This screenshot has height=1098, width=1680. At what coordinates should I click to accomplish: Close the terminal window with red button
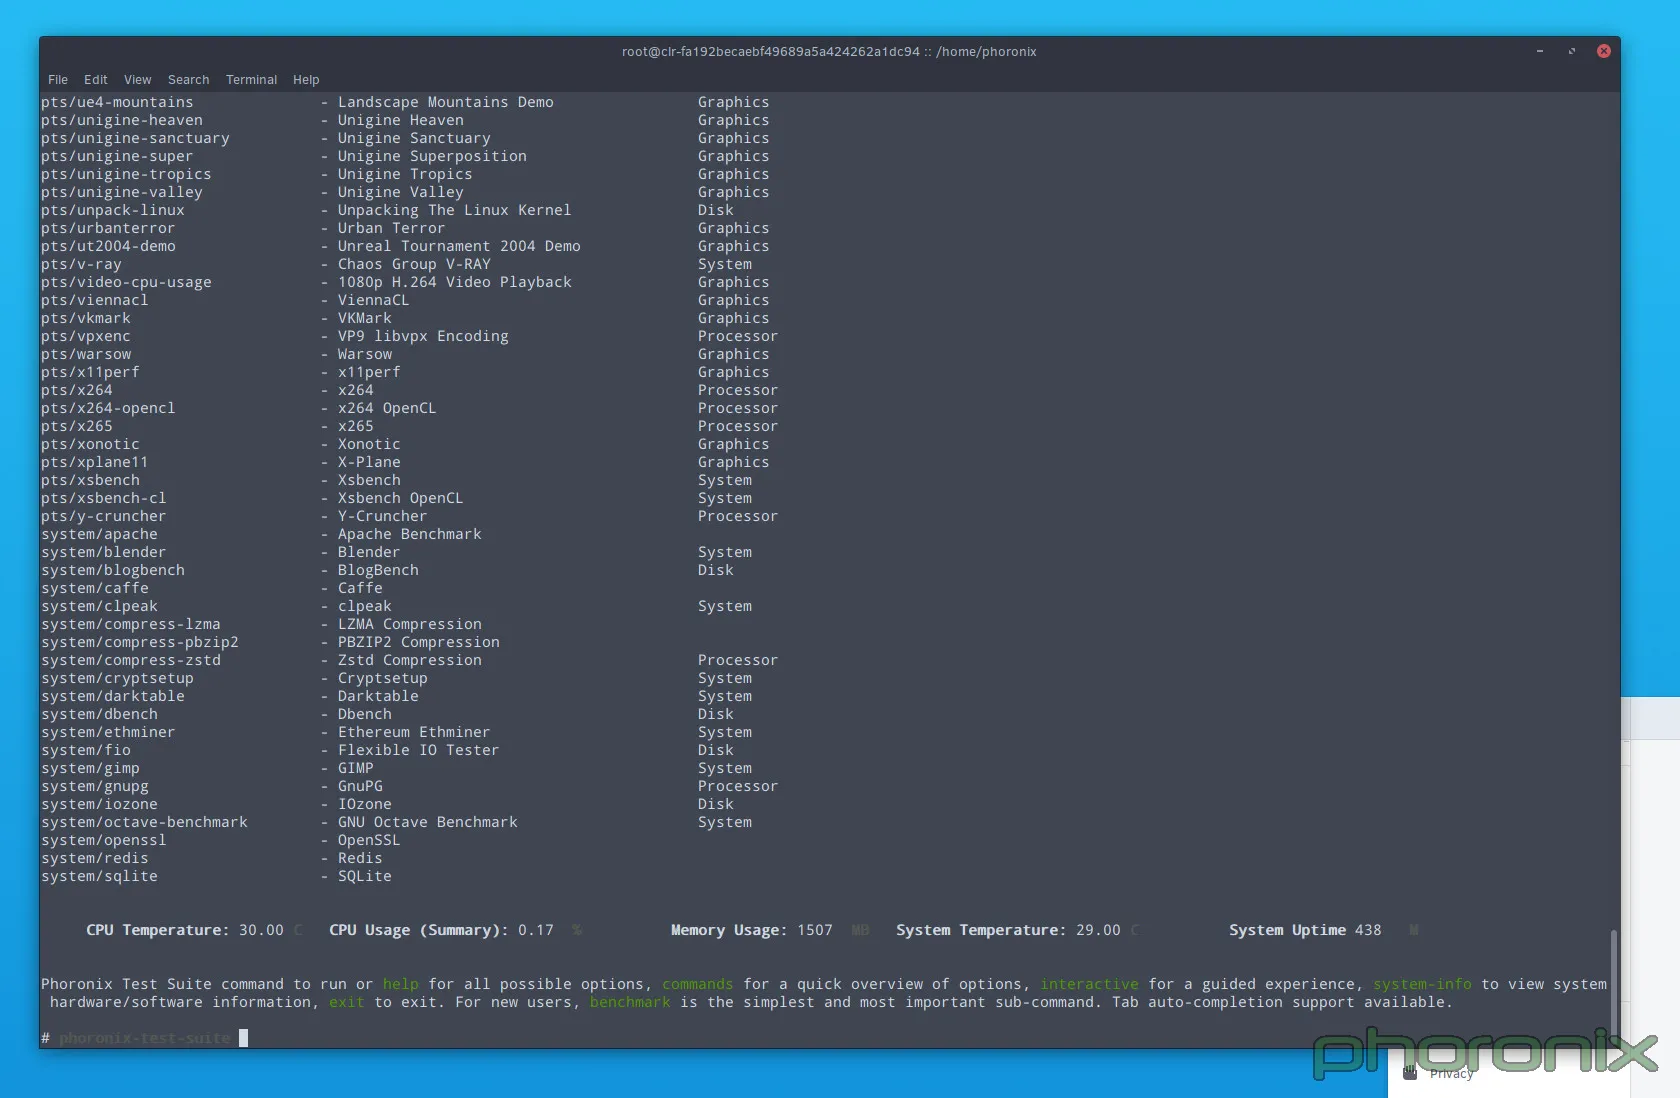(1604, 51)
